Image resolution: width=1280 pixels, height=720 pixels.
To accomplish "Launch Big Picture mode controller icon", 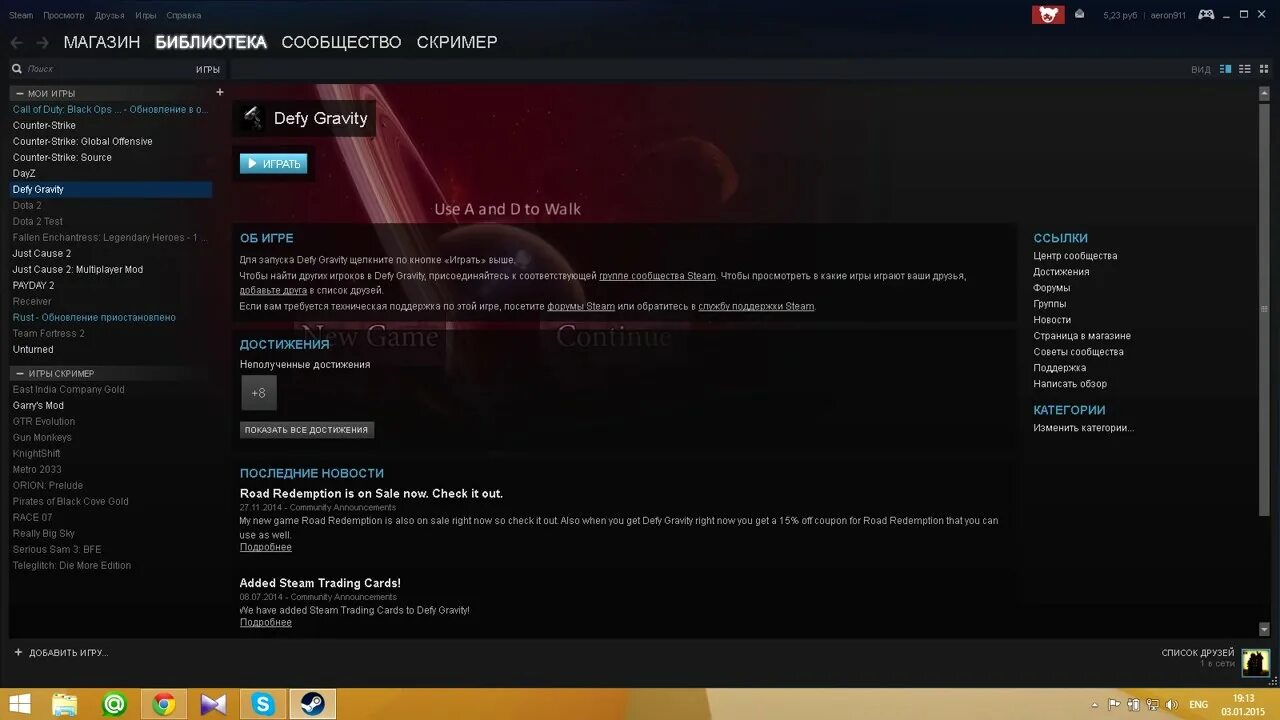I will pyautogui.click(x=1207, y=14).
